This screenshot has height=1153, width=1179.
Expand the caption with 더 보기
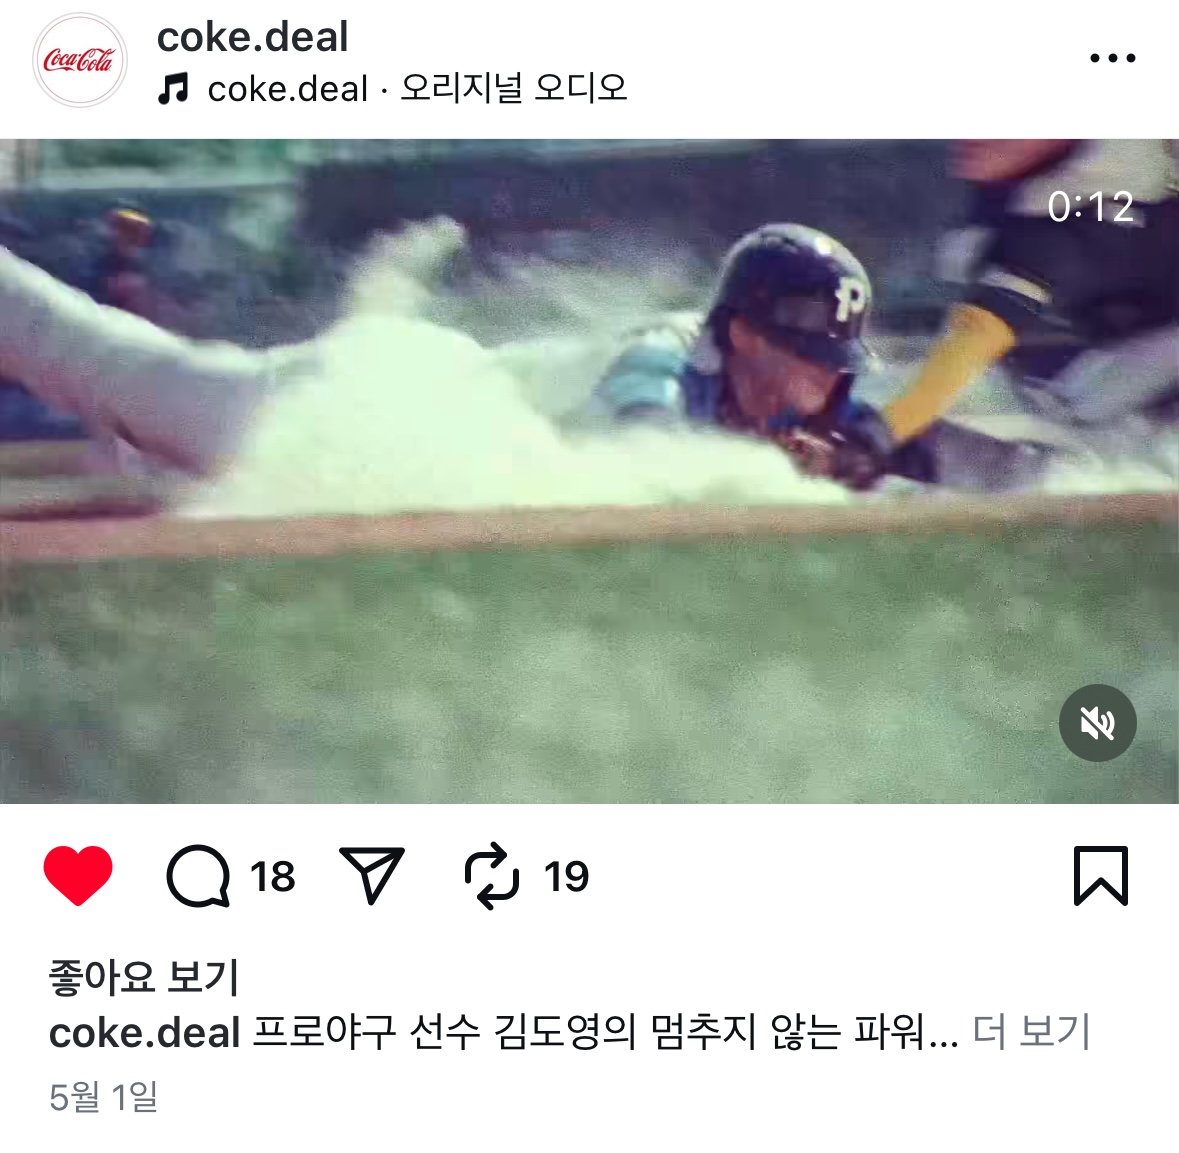1031,1032
